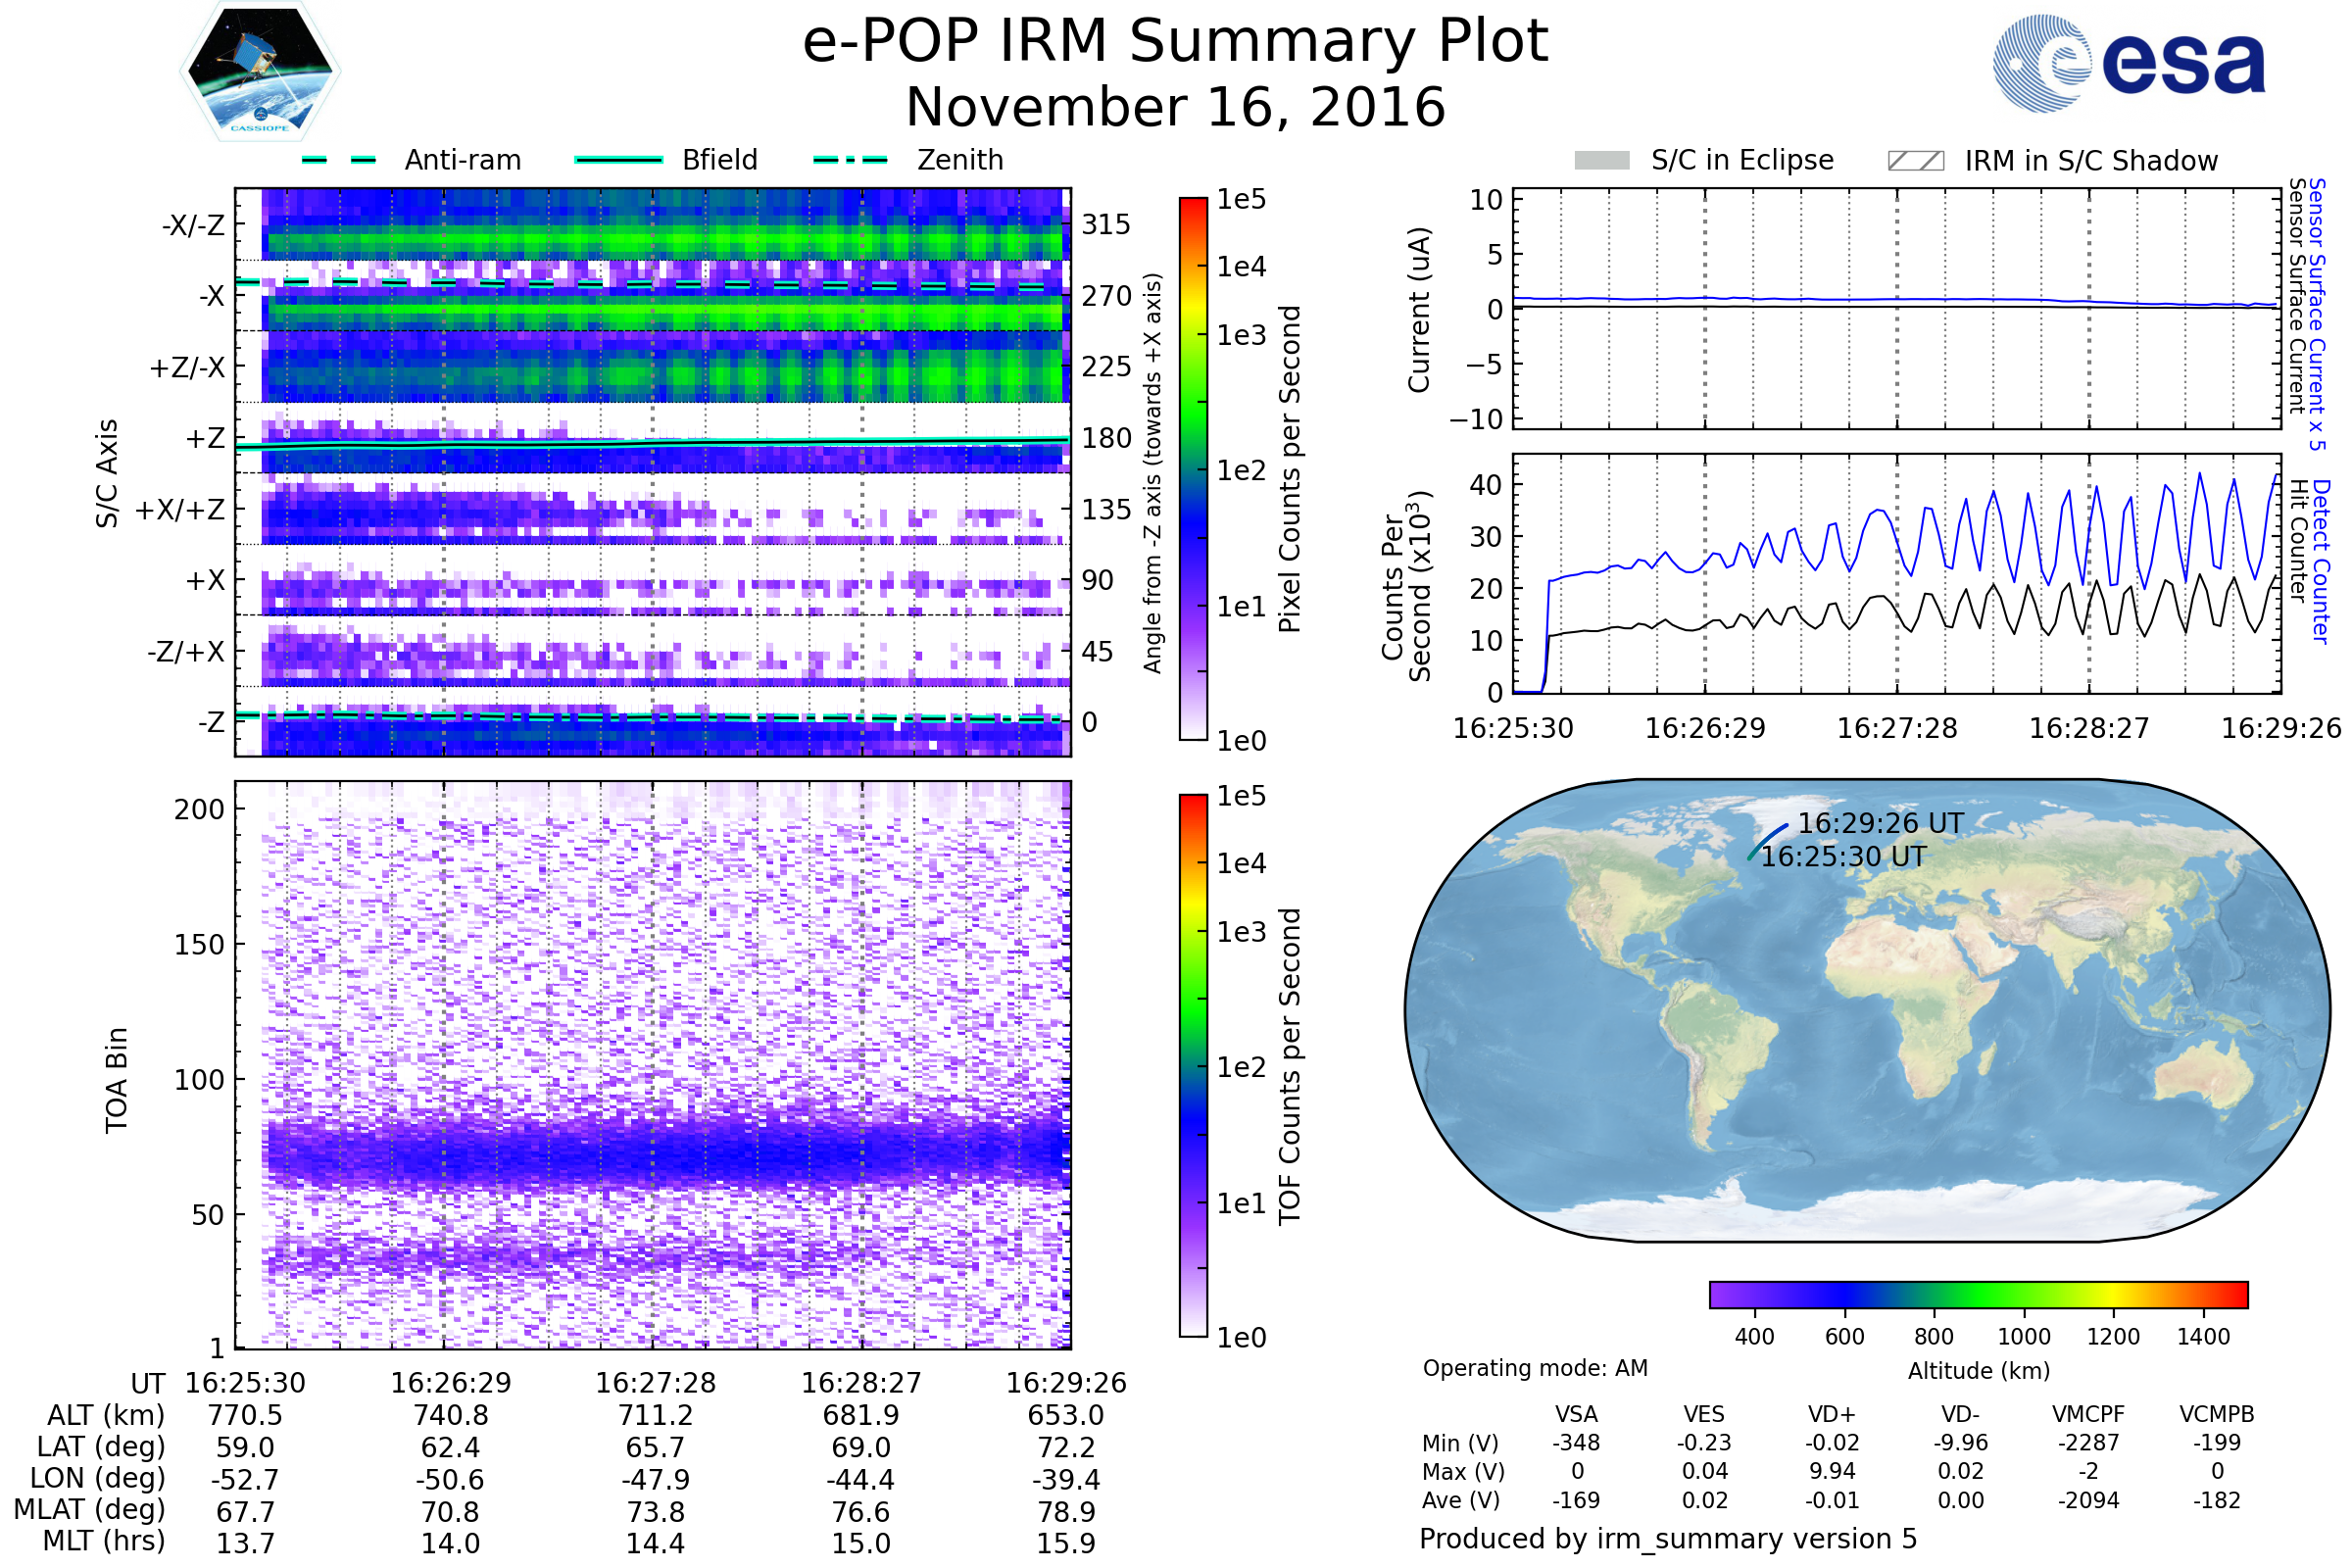Click the e-POP IRM Summary Plot title

click(1175, 42)
